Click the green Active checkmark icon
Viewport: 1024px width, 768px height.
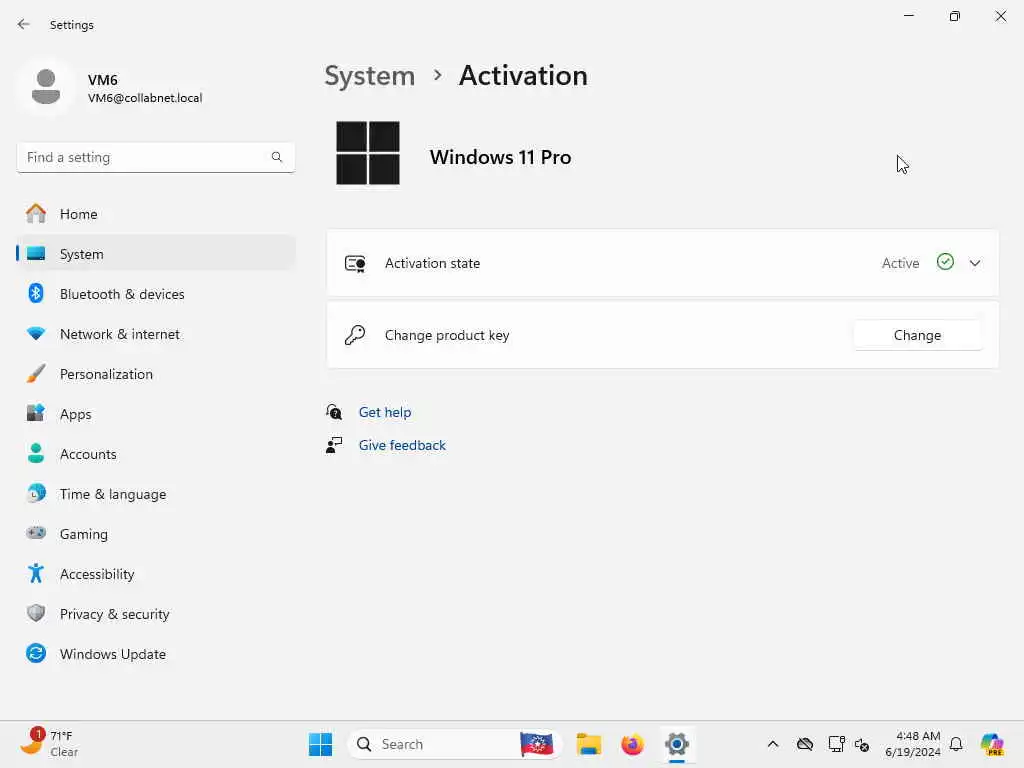coord(945,262)
